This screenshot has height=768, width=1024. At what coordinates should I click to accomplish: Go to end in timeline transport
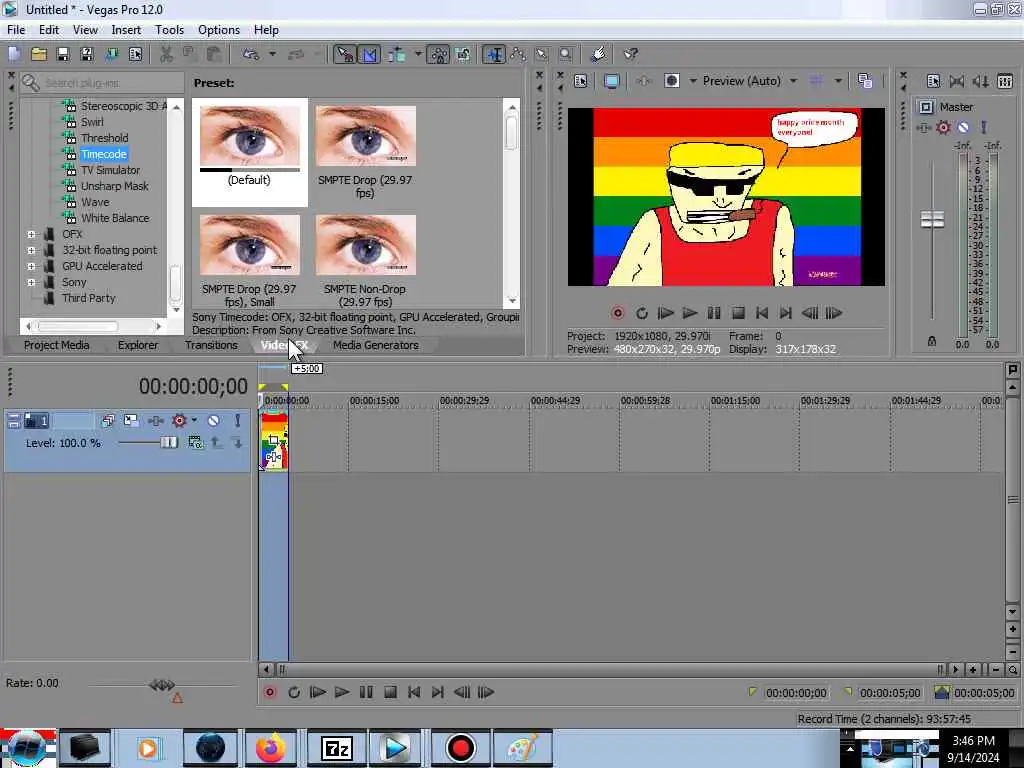pyautogui.click(x=438, y=692)
